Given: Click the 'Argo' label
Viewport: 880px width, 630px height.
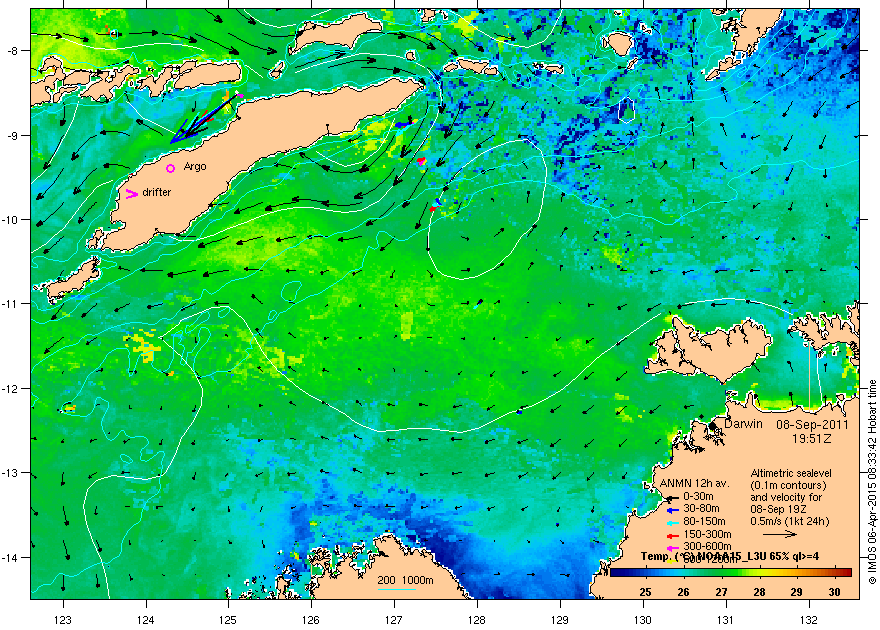Looking at the screenshot, I should coord(195,167).
